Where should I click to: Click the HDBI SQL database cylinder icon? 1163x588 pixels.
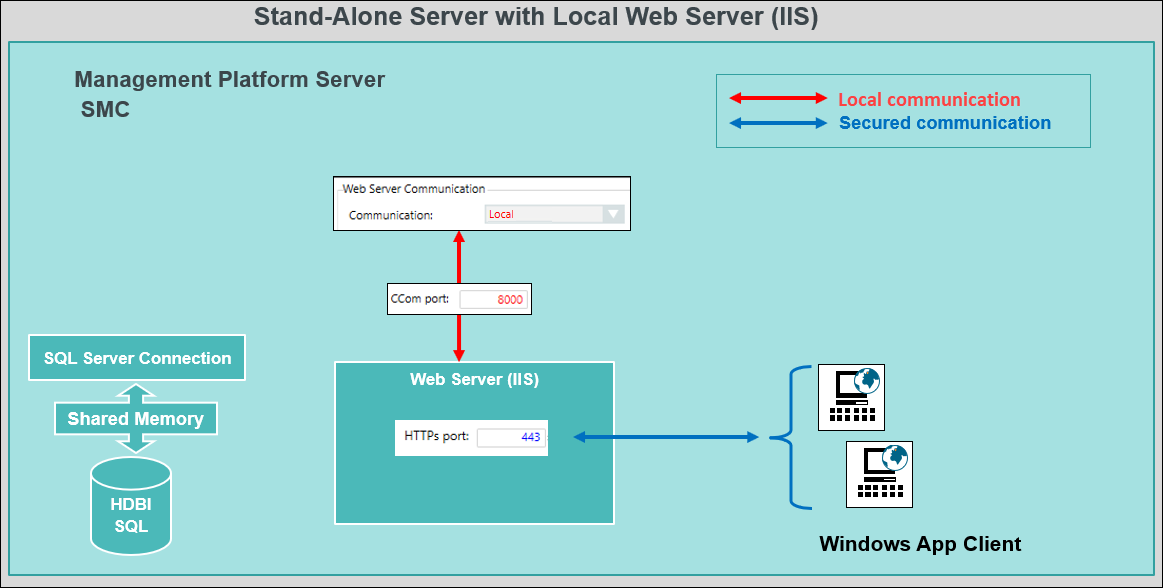pyautogui.click(x=130, y=507)
